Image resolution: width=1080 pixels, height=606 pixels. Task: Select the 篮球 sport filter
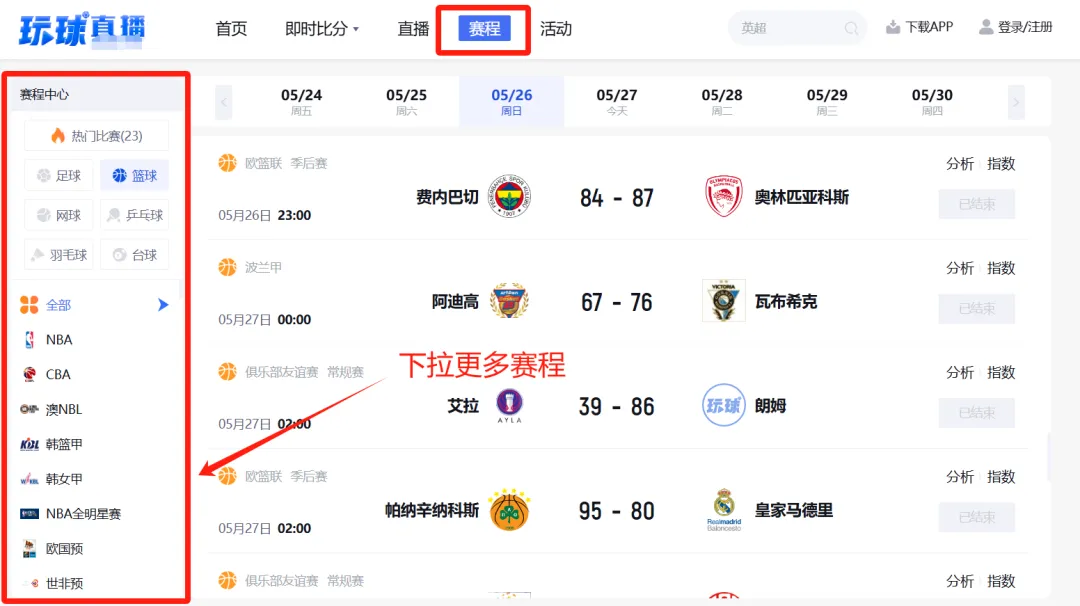coord(134,176)
